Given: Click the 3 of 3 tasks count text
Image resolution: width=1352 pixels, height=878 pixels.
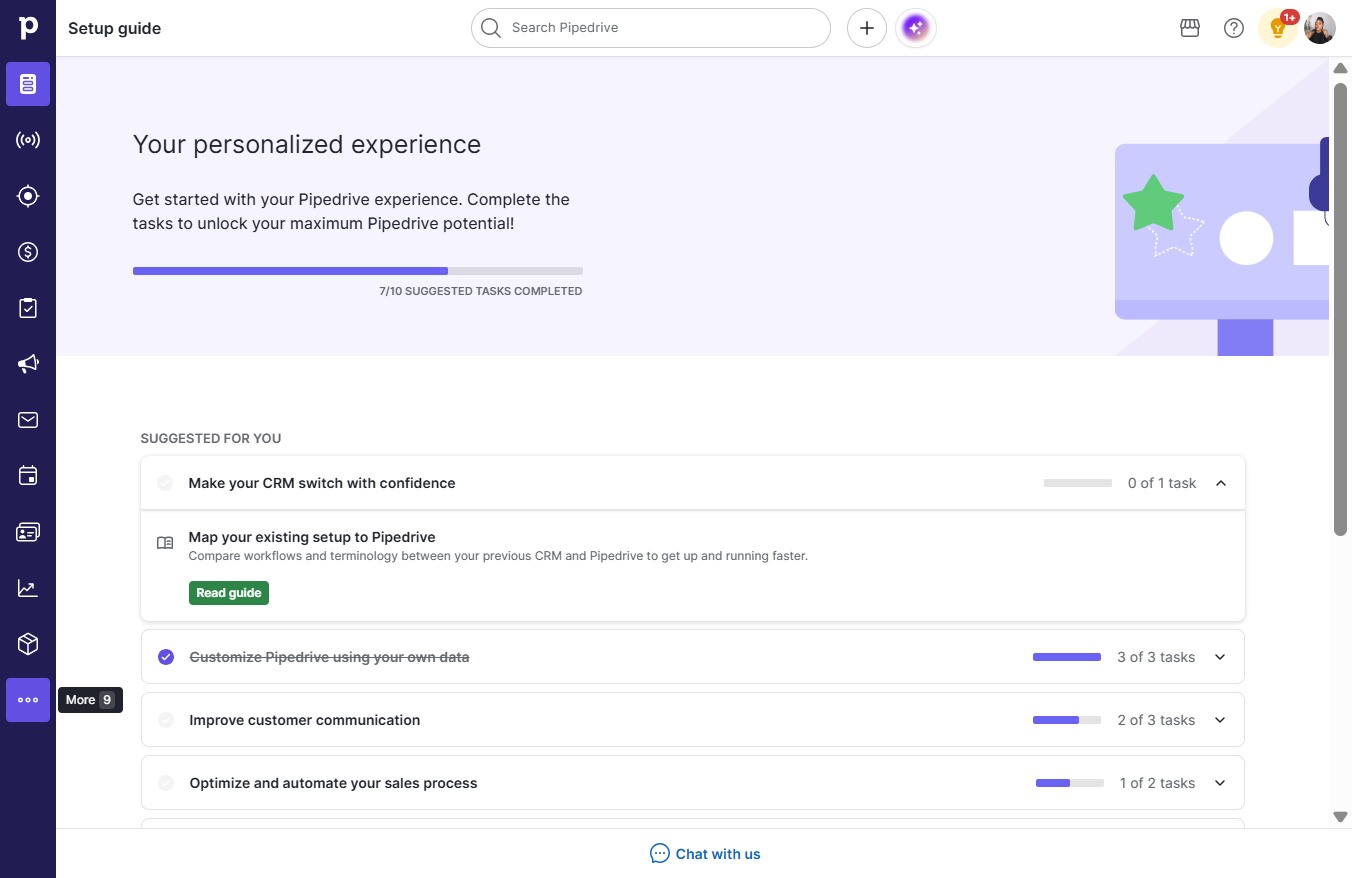Looking at the screenshot, I should tap(1156, 657).
